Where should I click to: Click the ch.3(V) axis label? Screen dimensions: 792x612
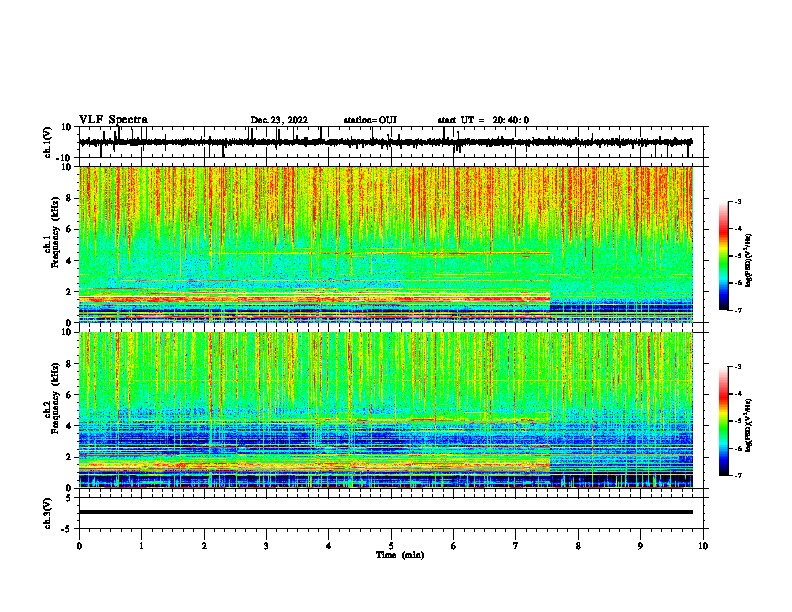tap(48, 513)
